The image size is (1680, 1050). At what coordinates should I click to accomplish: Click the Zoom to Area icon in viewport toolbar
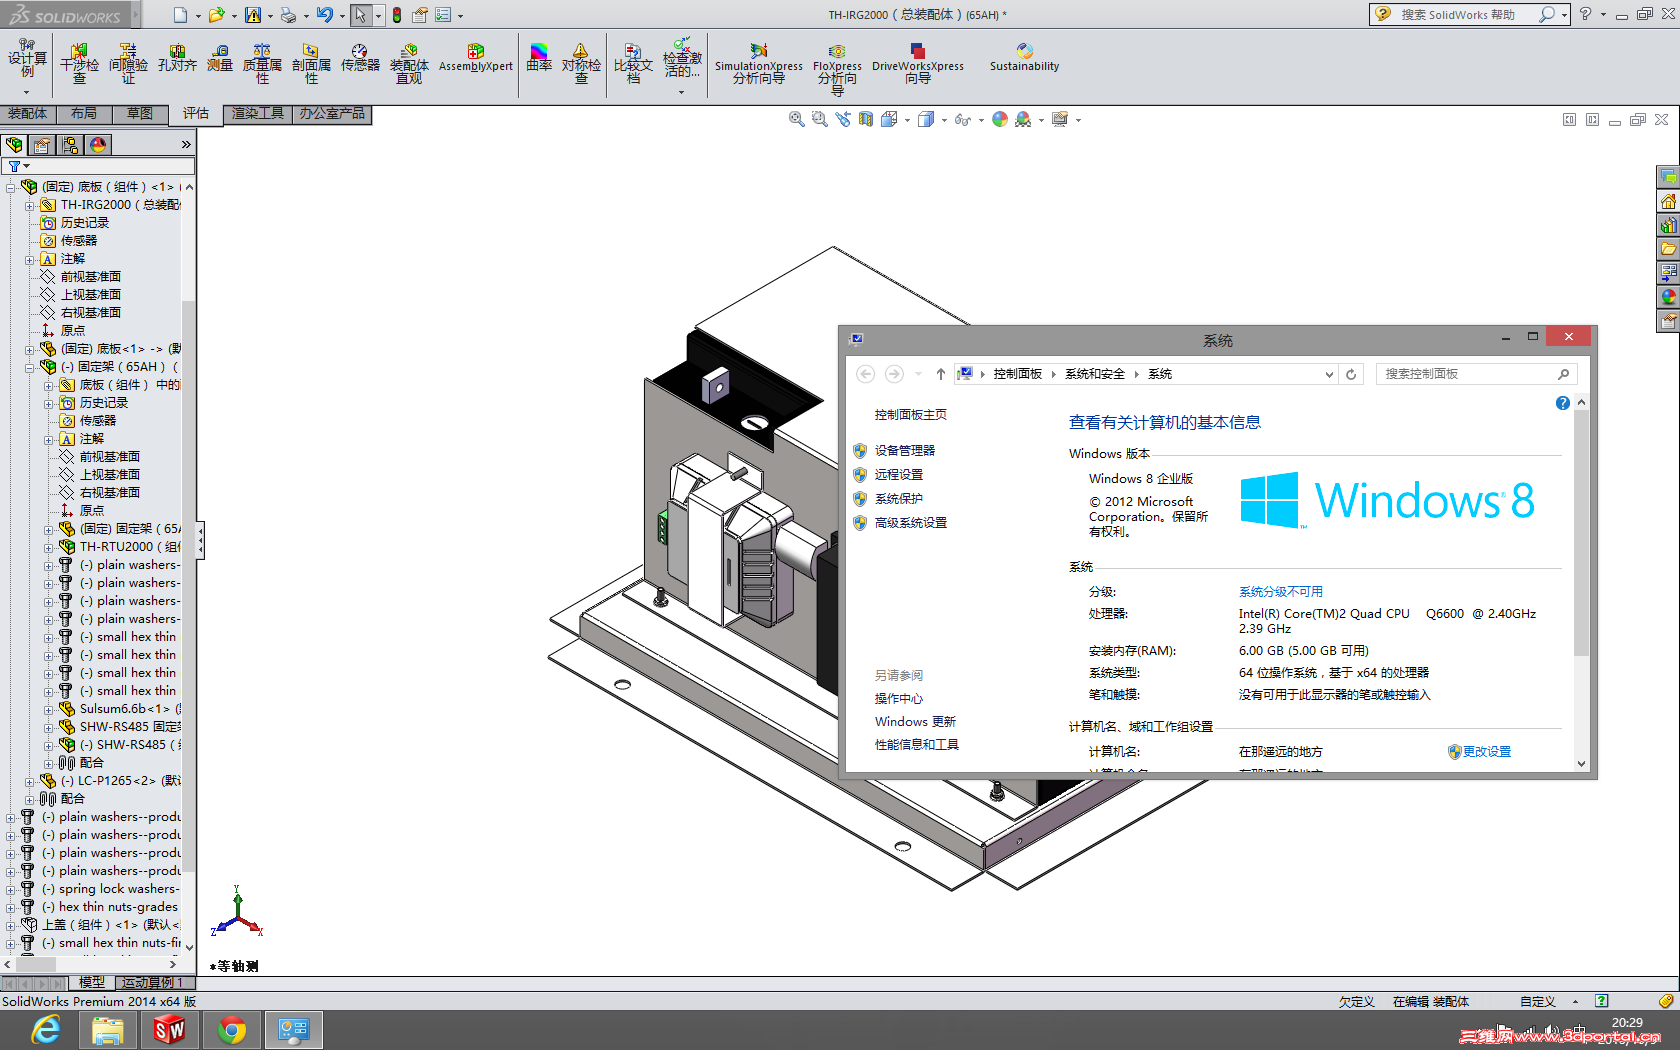(x=820, y=119)
